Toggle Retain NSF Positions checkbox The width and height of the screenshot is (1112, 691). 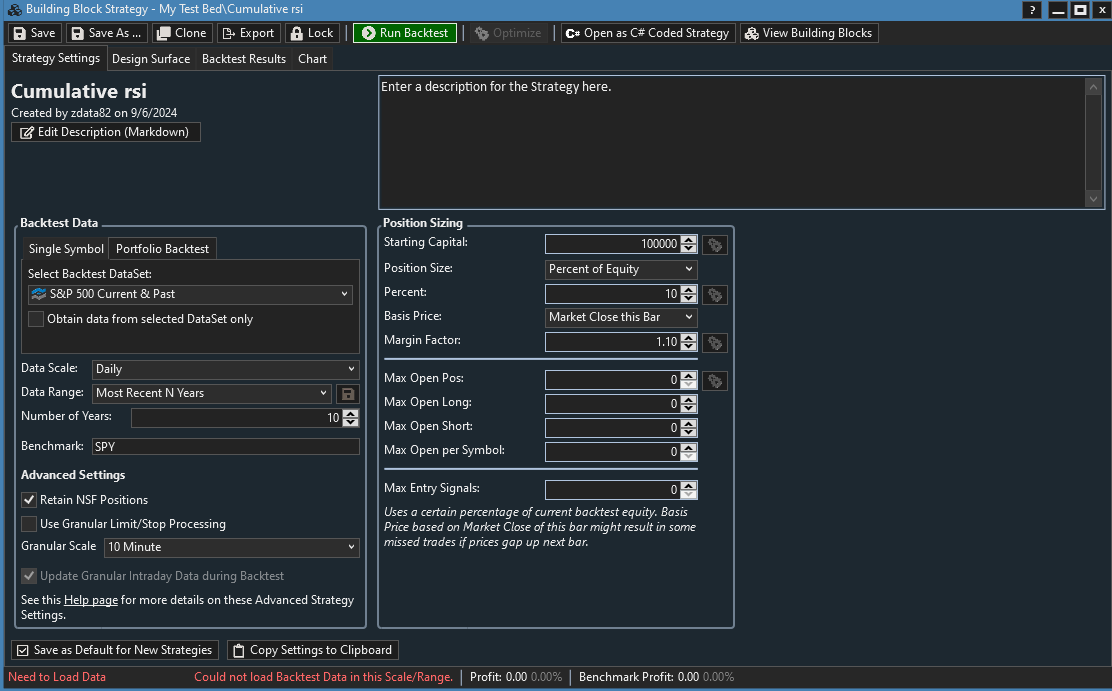click(x=29, y=500)
